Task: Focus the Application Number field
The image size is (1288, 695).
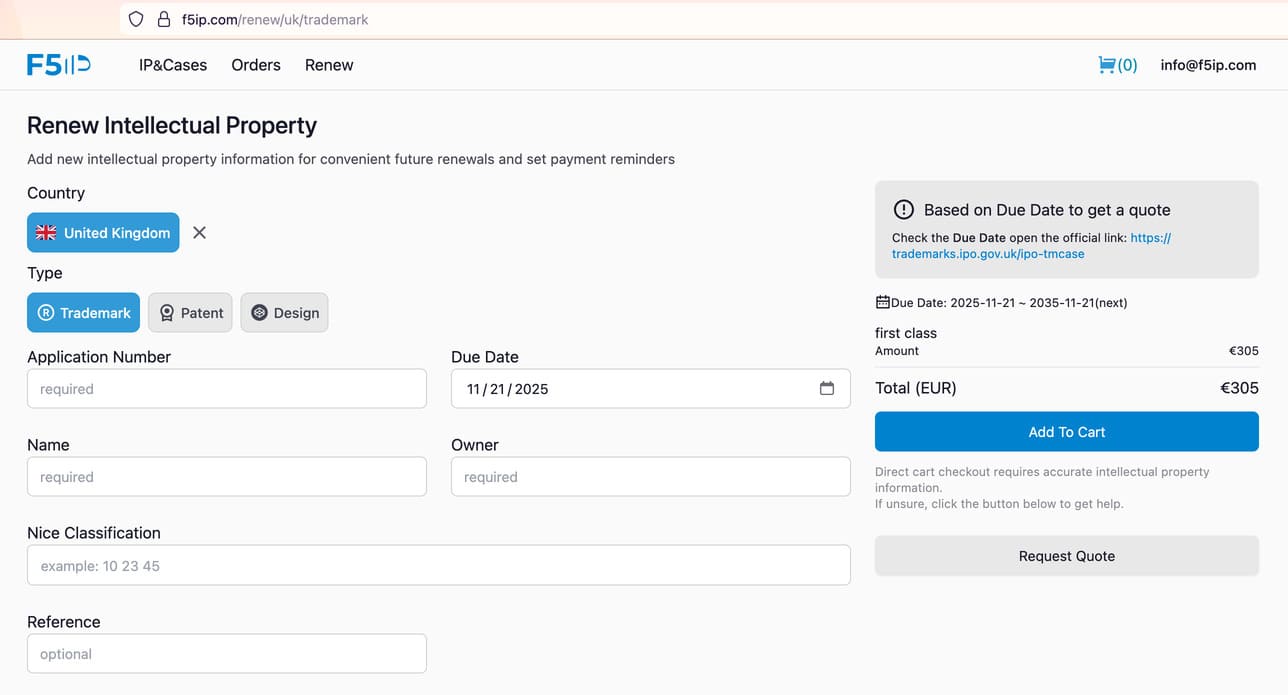Action: 227,389
